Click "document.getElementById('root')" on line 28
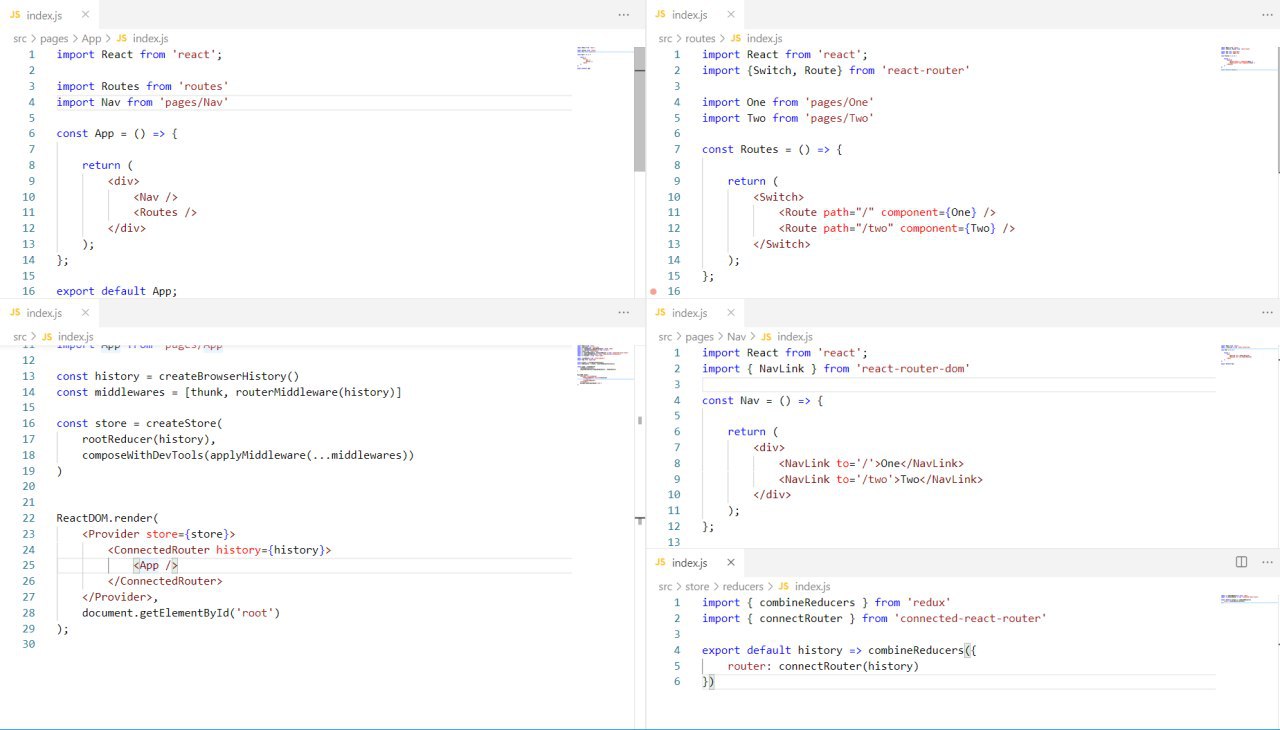1280x730 pixels. 181,613
